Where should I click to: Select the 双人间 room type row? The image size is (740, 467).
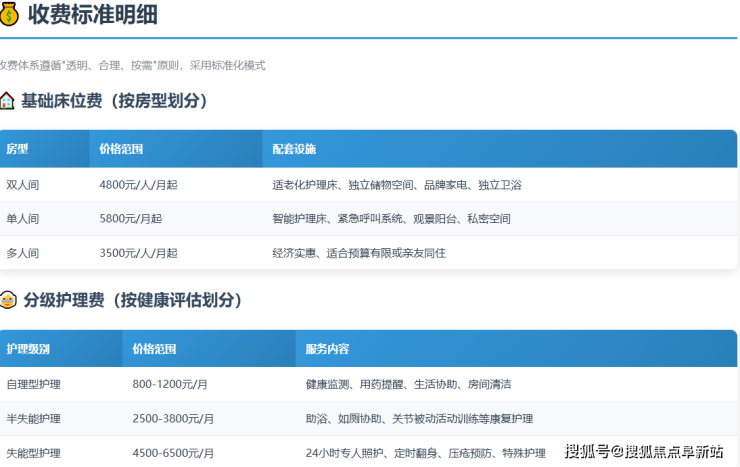(x=22, y=185)
